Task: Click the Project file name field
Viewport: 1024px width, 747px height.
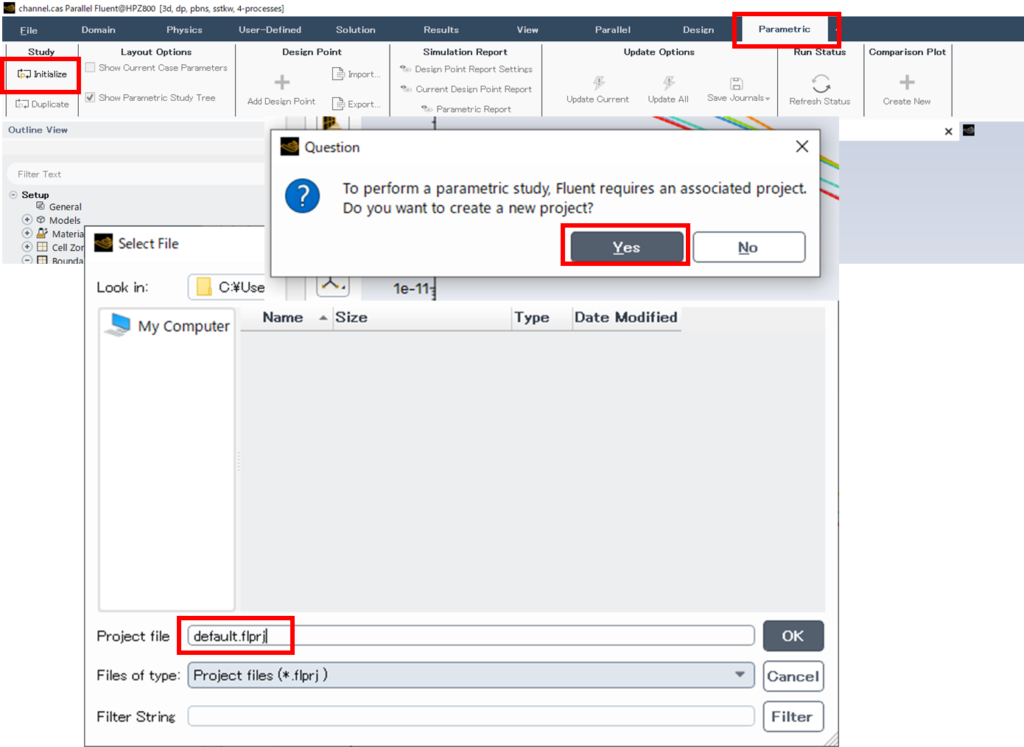Action: tap(471, 636)
